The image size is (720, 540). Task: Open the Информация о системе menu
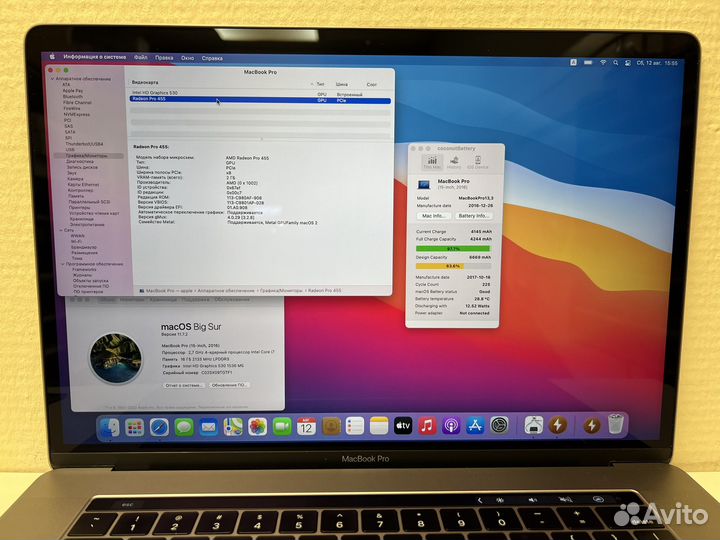click(95, 57)
